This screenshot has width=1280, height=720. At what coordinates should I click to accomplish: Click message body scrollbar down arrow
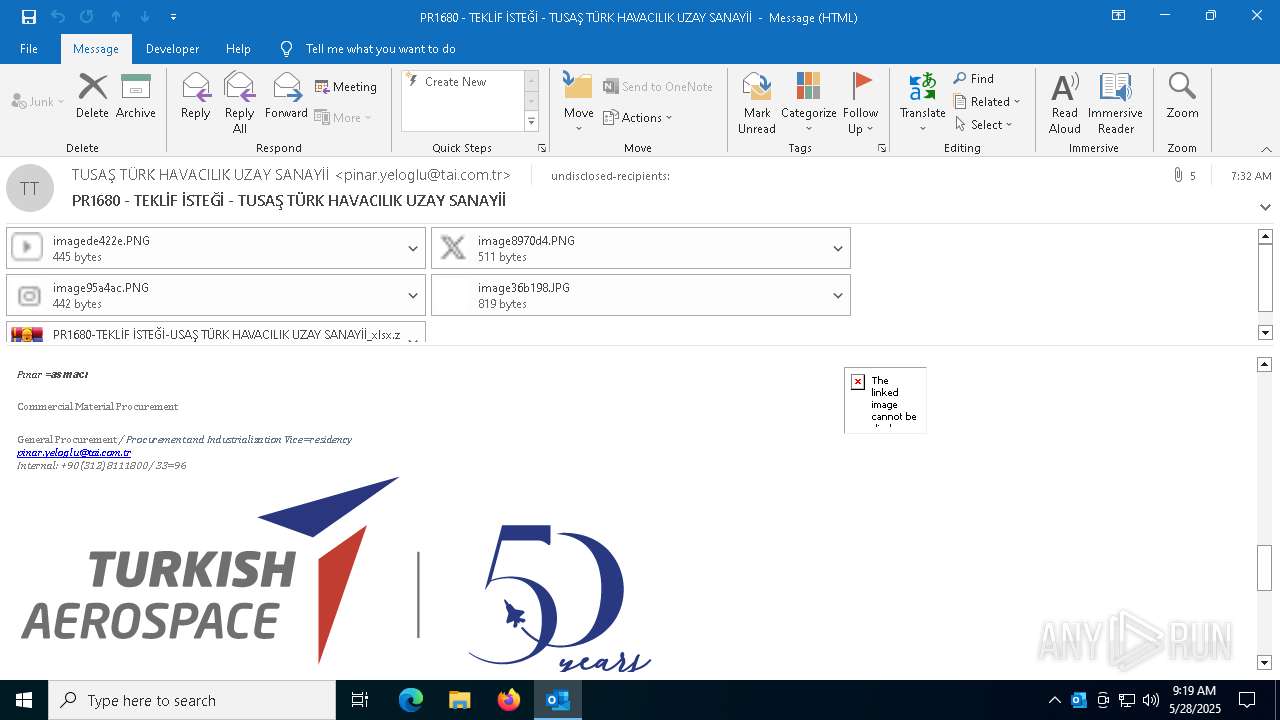click(1265, 662)
